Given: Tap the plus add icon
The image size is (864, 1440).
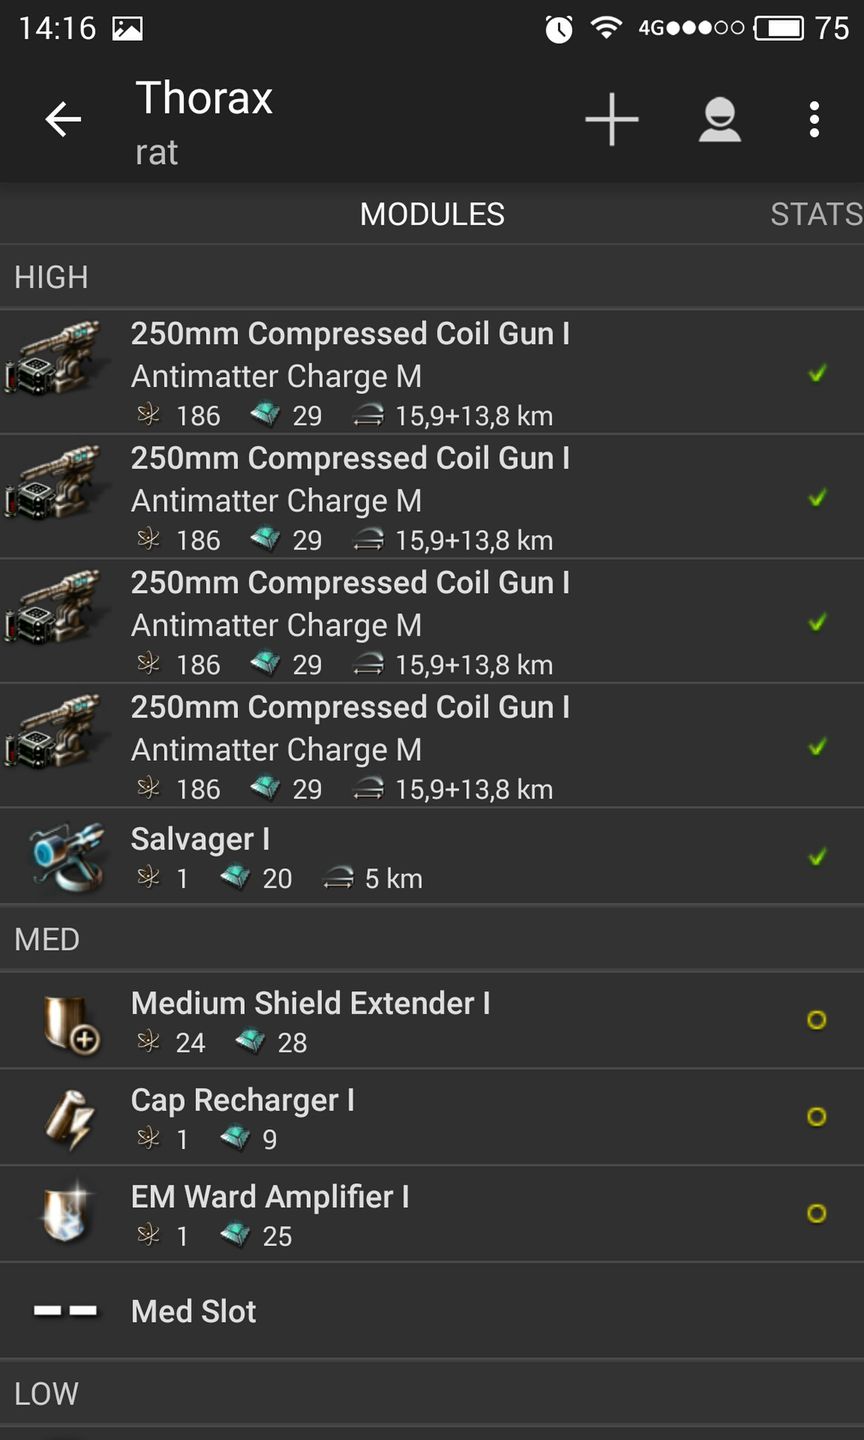Looking at the screenshot, I should pos(611,121).
